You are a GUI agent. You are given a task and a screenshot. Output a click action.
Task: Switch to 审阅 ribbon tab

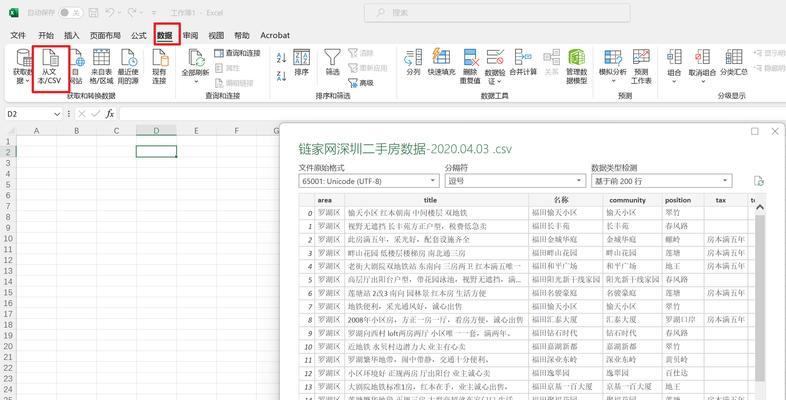click(x=190, y=36)
